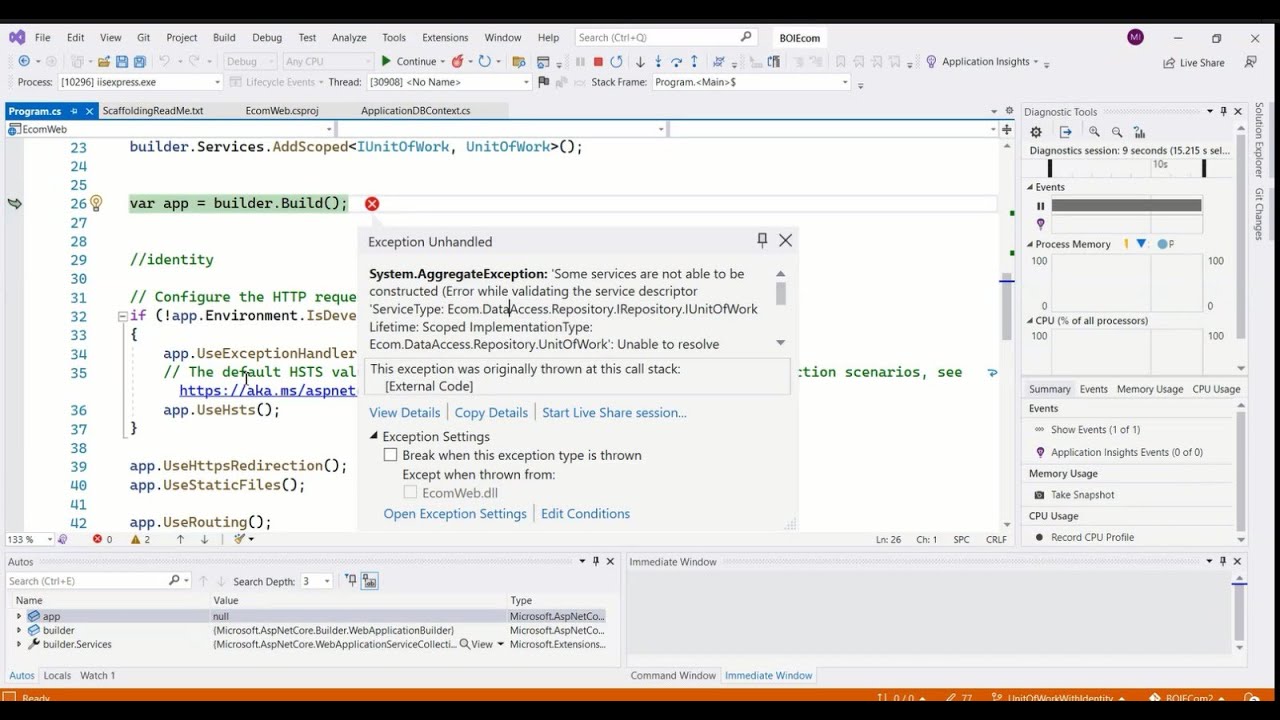
Task: Click the Select Tools export icon in Diagnostic Tools
Action: pos(1065,132)
